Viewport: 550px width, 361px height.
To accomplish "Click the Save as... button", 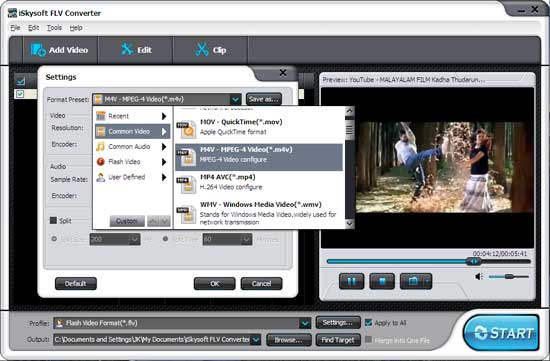I will tap(264, 99).
